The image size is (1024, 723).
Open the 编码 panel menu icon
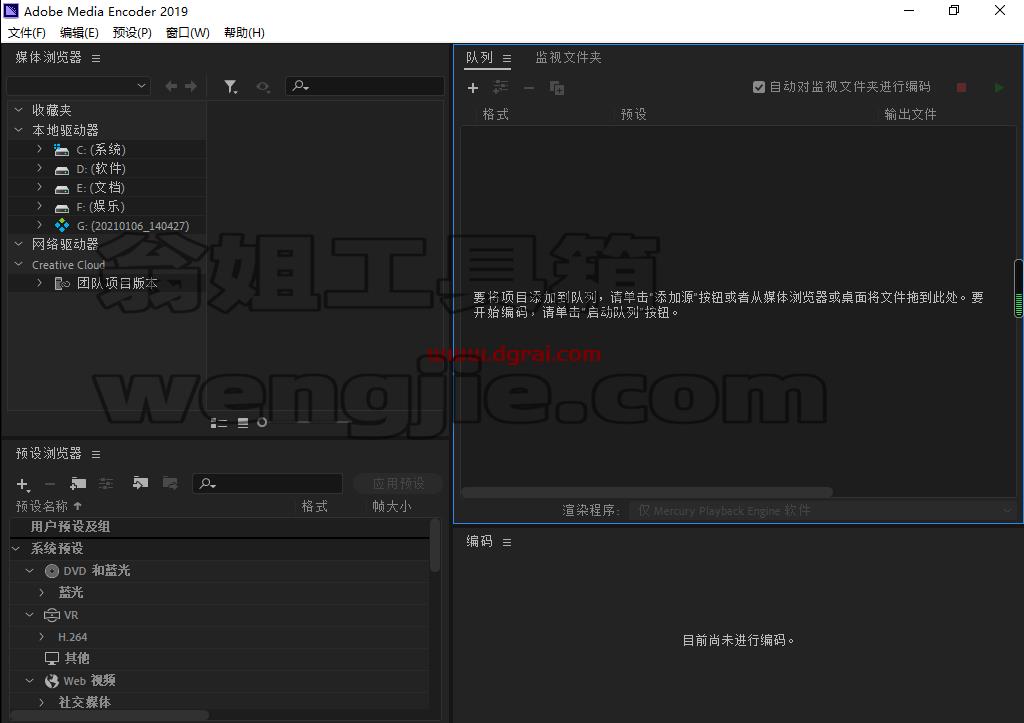pyautogui.click(x=507, y=542)
